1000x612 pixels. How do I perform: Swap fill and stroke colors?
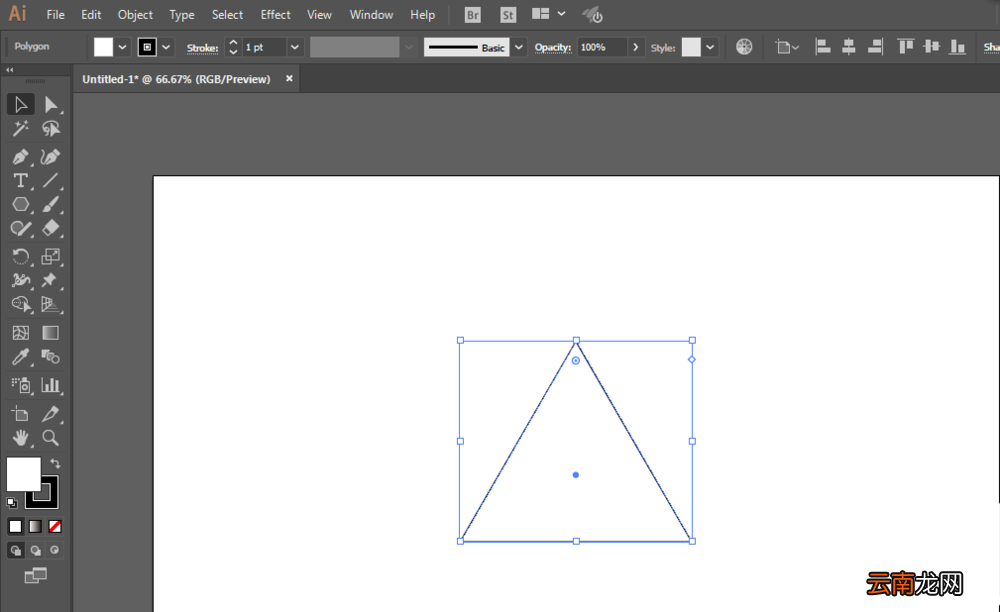coord(55,463)
